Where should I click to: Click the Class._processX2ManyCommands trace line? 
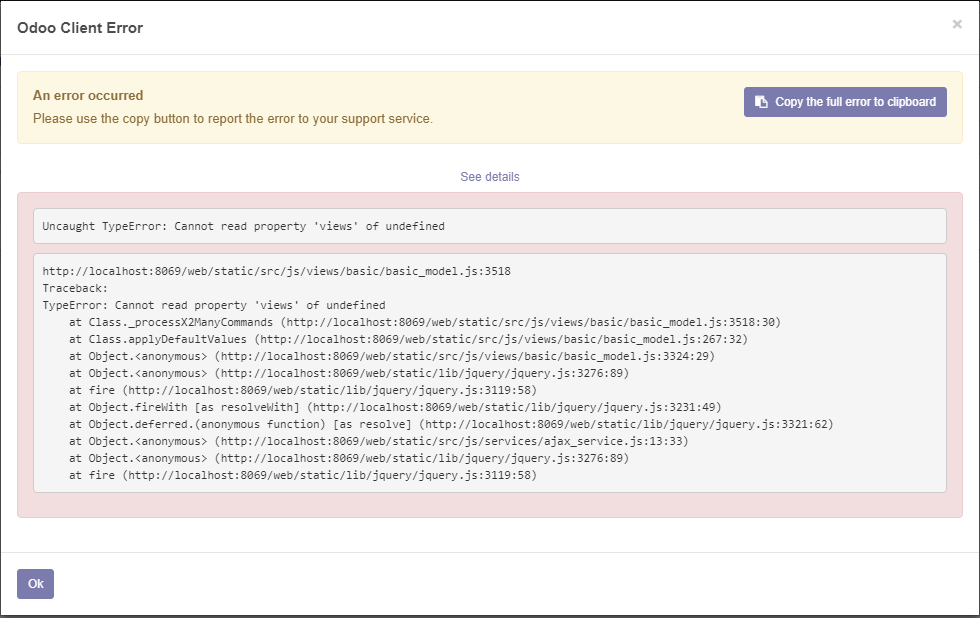point(424,322)
